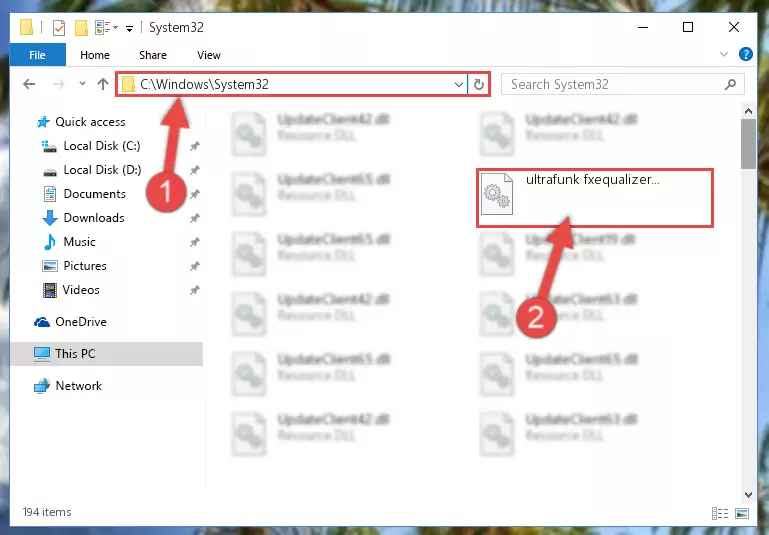Switch to the View ribbon tab
This screenshot has width=769, height=535.
(x=208, y=55)
